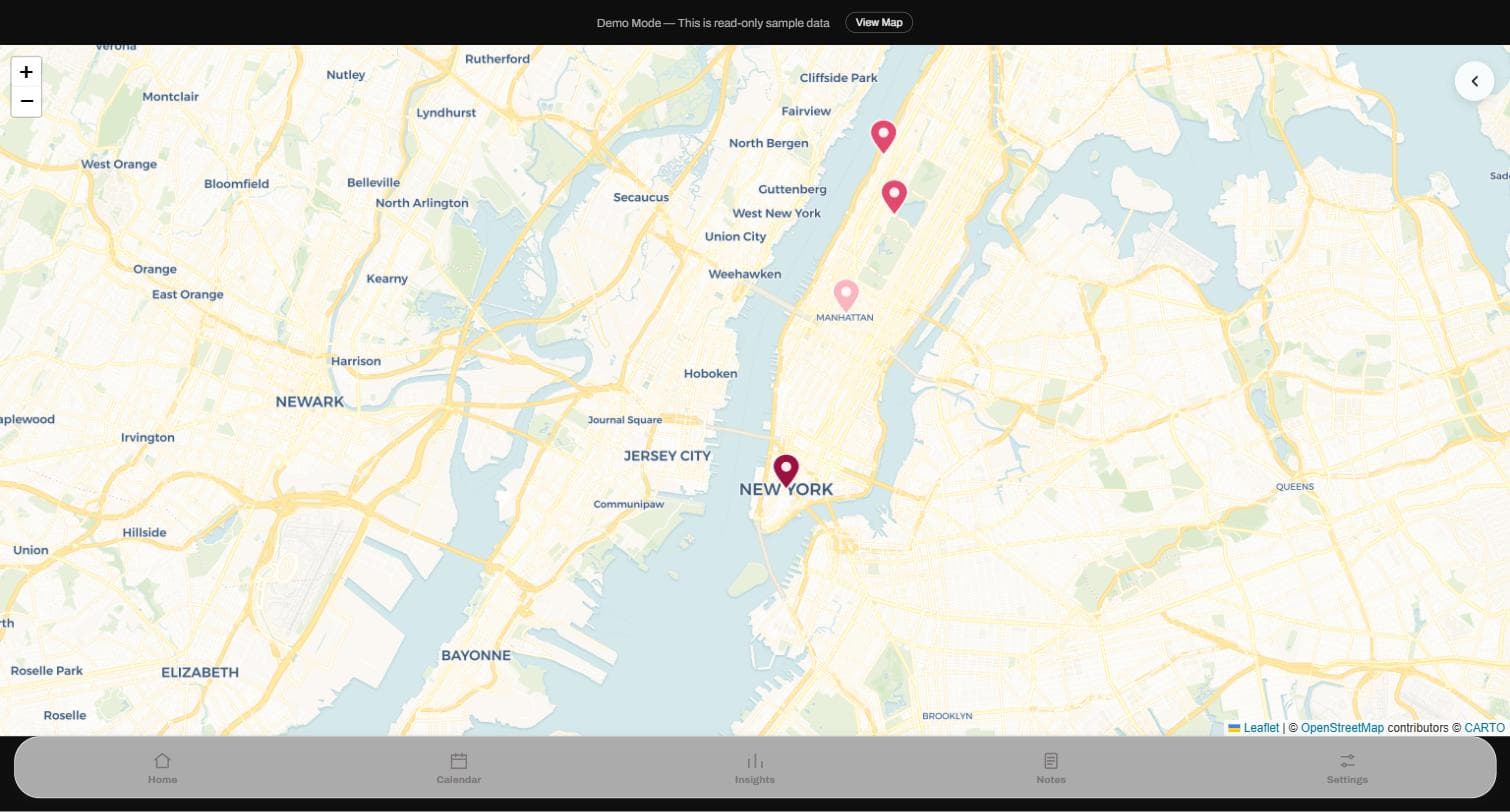Open the collapsed side panel chevron

pyautogui.click(x=1474, y=81)
